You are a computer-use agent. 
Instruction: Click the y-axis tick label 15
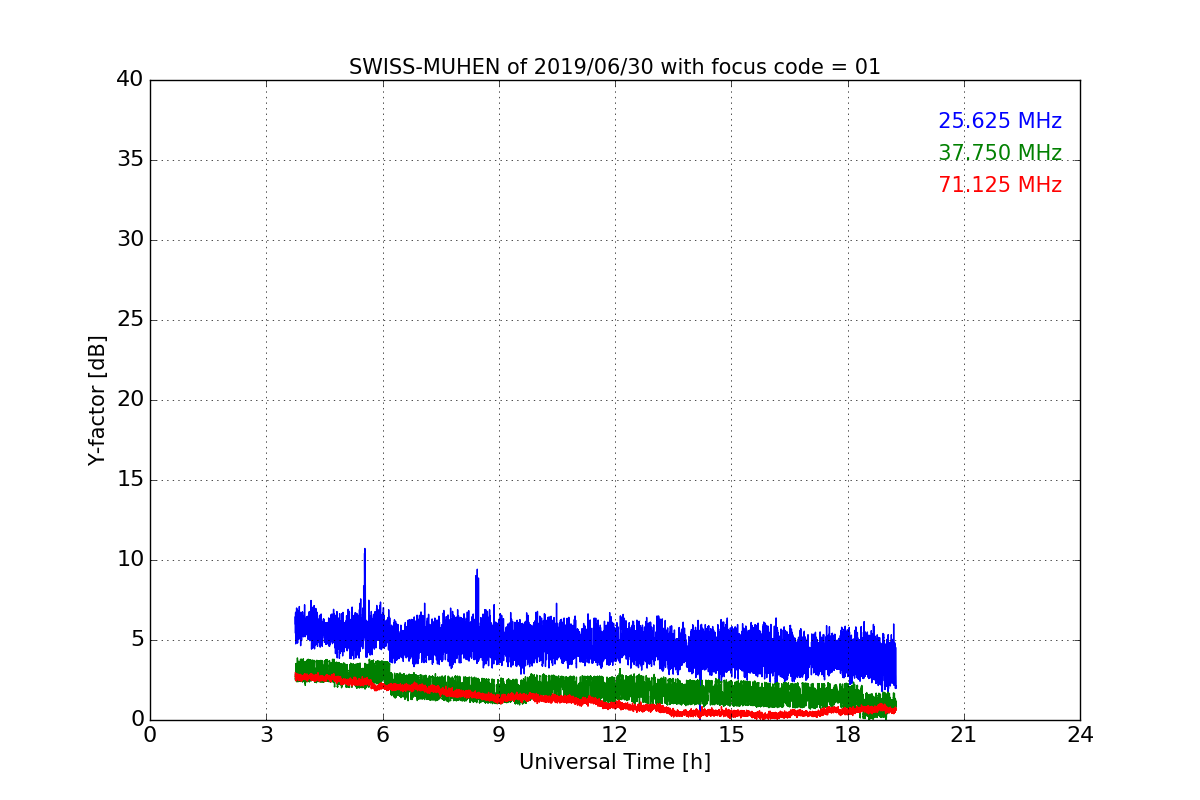pyautogui.click(x=130, y=480)
